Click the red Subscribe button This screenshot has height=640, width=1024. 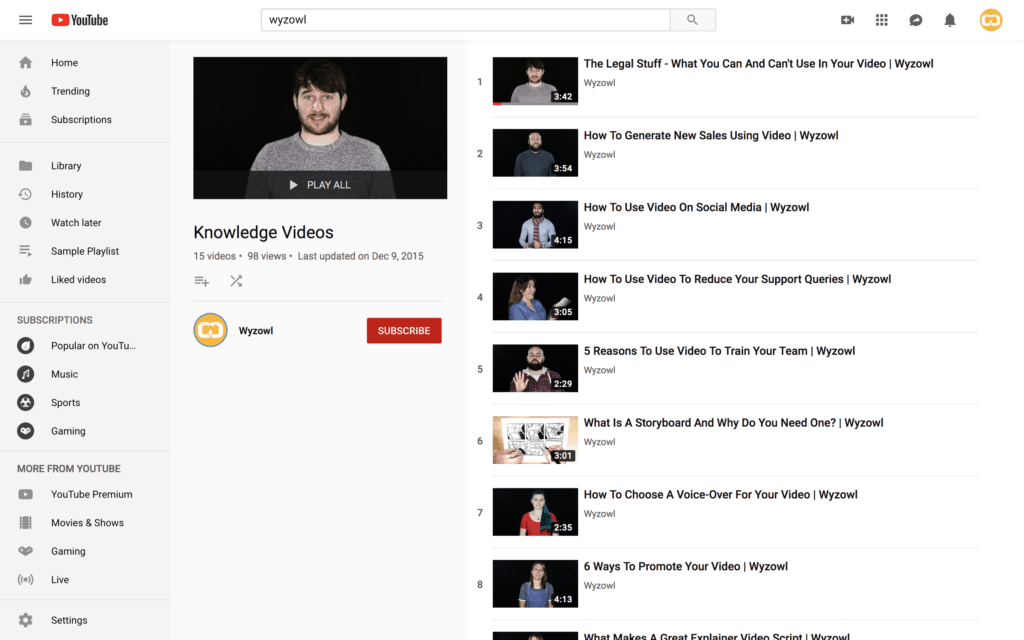point(404,330)
